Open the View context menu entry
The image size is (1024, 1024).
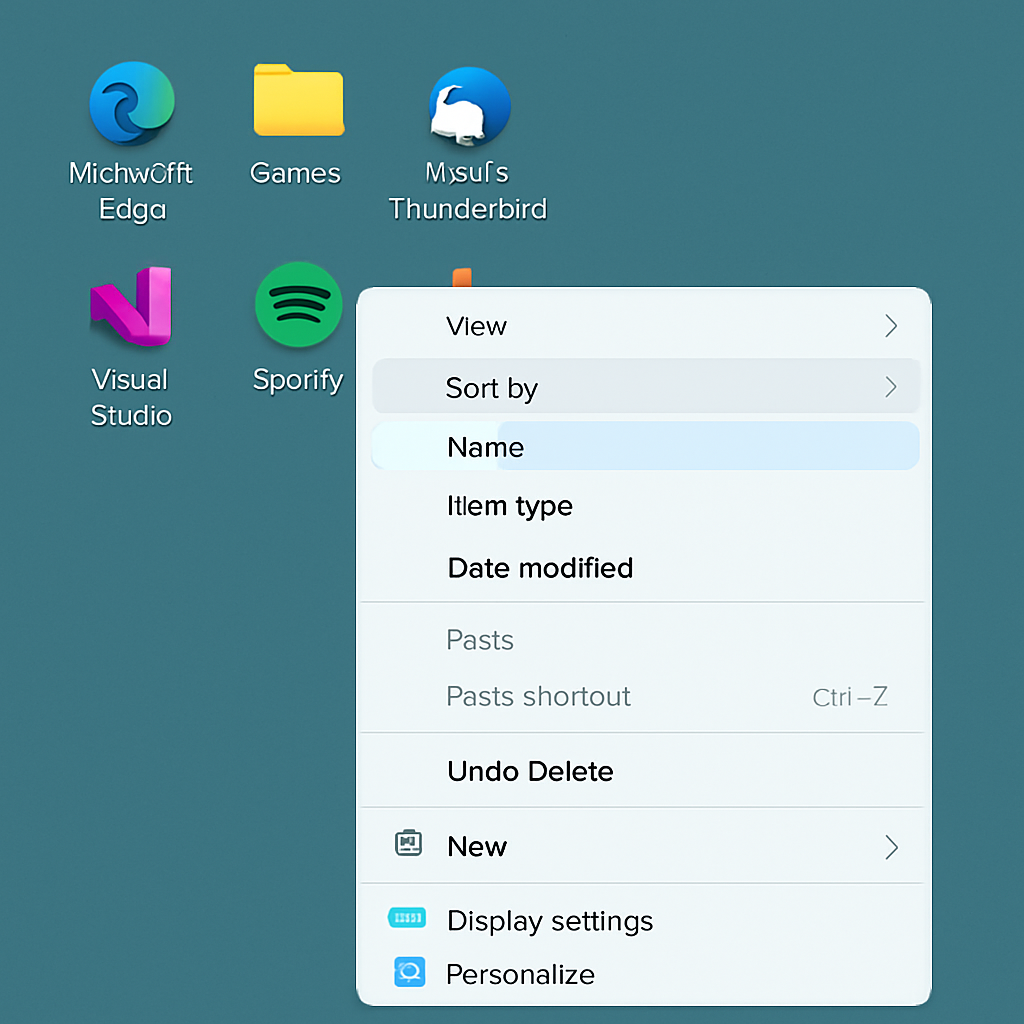644,326
